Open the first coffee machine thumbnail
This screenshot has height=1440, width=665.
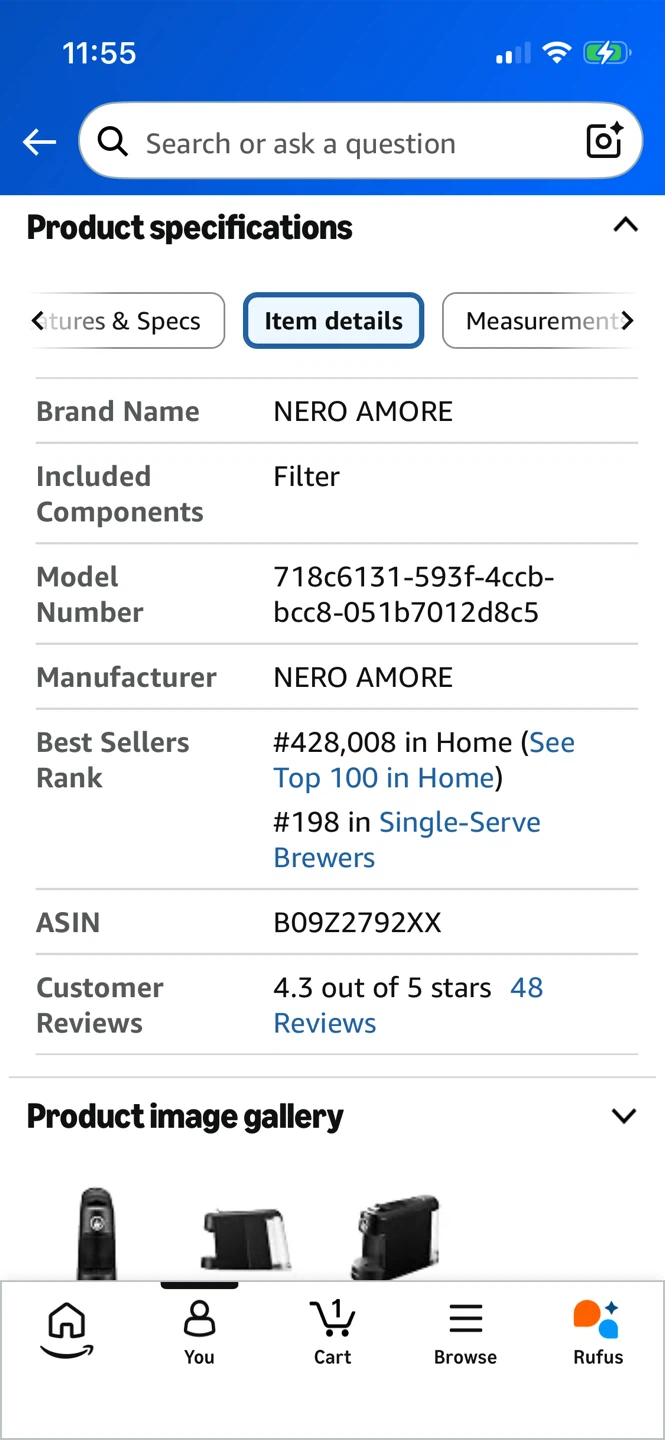[x=97, y=1232]
